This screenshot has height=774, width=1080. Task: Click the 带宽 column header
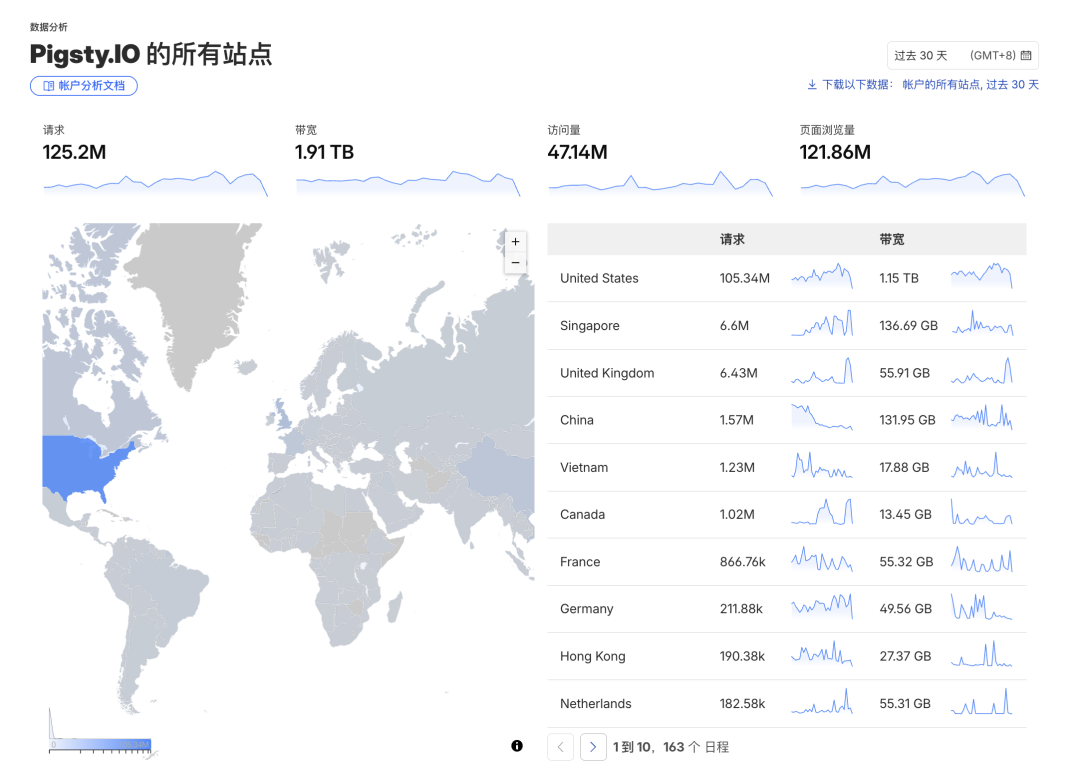[892, 240]
